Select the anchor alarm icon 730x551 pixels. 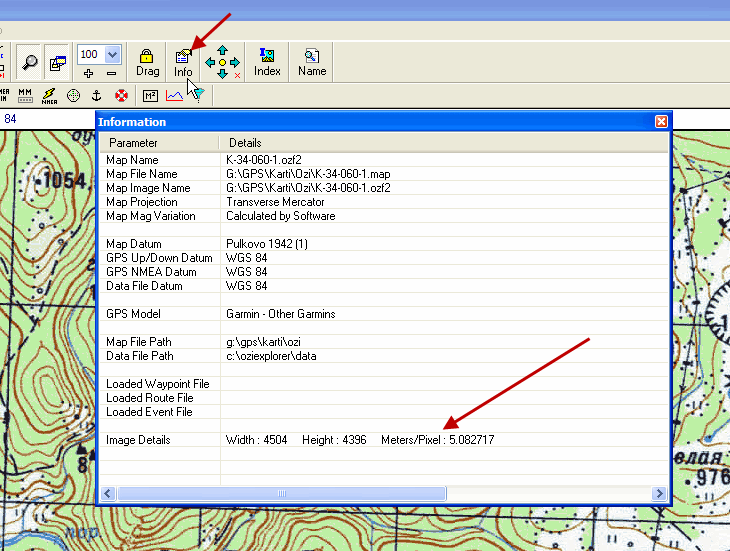coord(97,96)
